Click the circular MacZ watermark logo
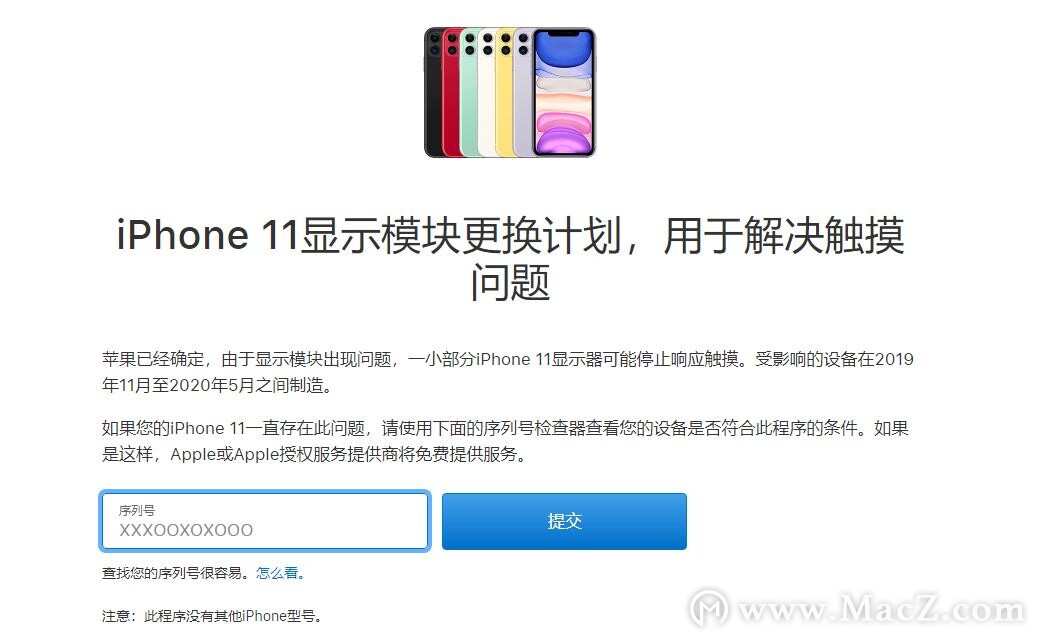1048x636 pixels. point(709,608)
